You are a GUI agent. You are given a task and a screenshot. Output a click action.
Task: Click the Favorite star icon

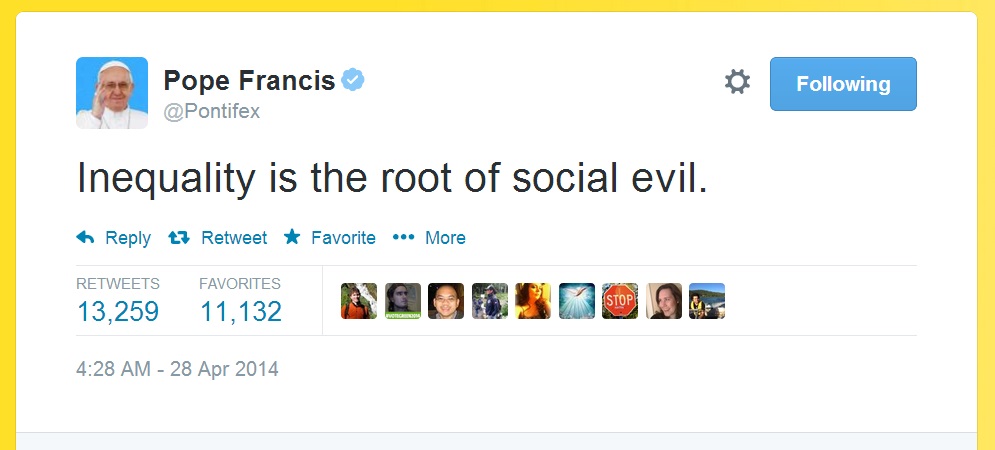tap(292, 238)
